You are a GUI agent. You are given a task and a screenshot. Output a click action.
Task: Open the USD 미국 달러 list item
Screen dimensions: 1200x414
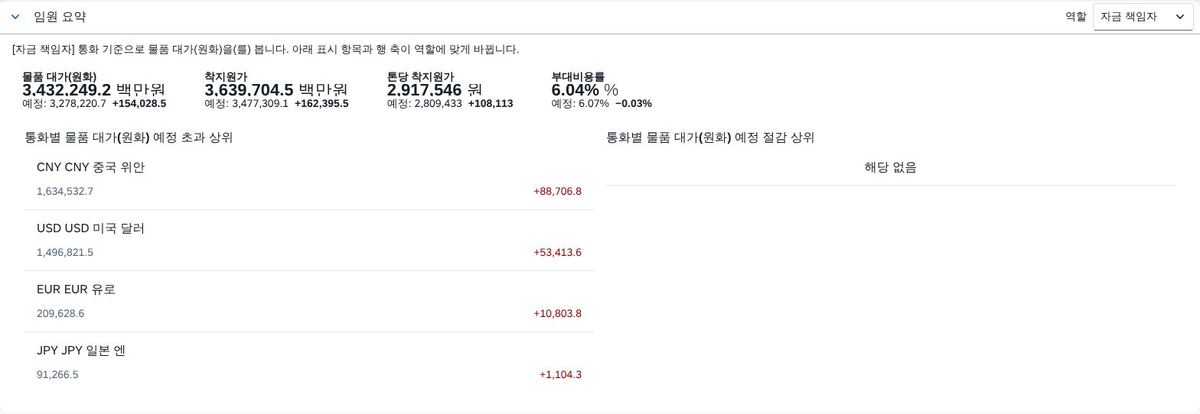pyautogui.click(x=309, y=240)
